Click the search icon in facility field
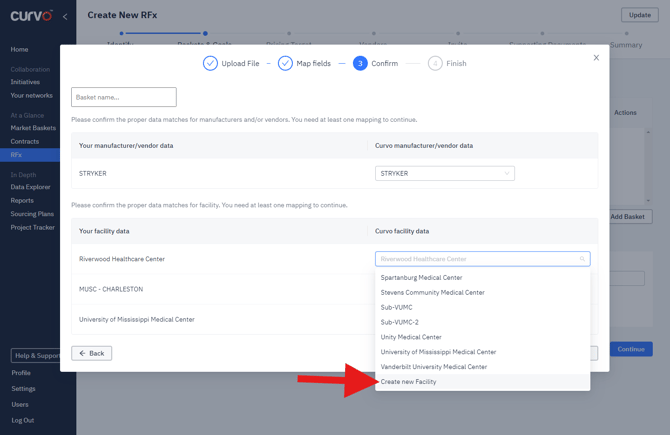This screenshot has width=670, height=435. (x=582, y=259)
